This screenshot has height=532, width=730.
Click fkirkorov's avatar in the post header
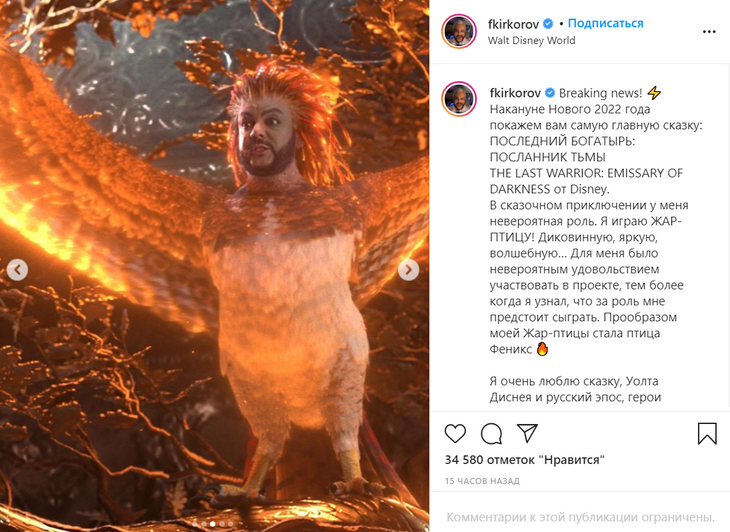tap(459, 31)
